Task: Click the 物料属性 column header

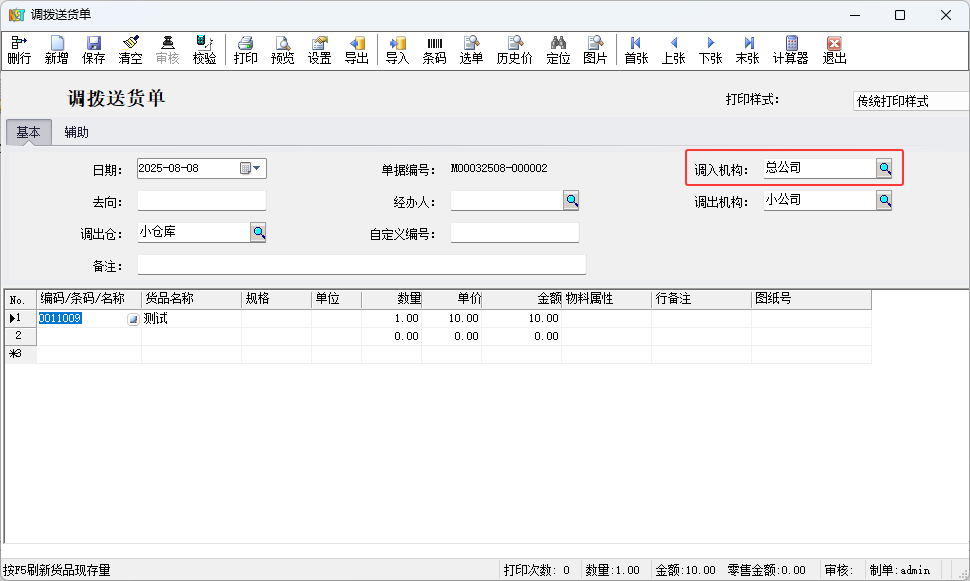Action: click(606, 299)
